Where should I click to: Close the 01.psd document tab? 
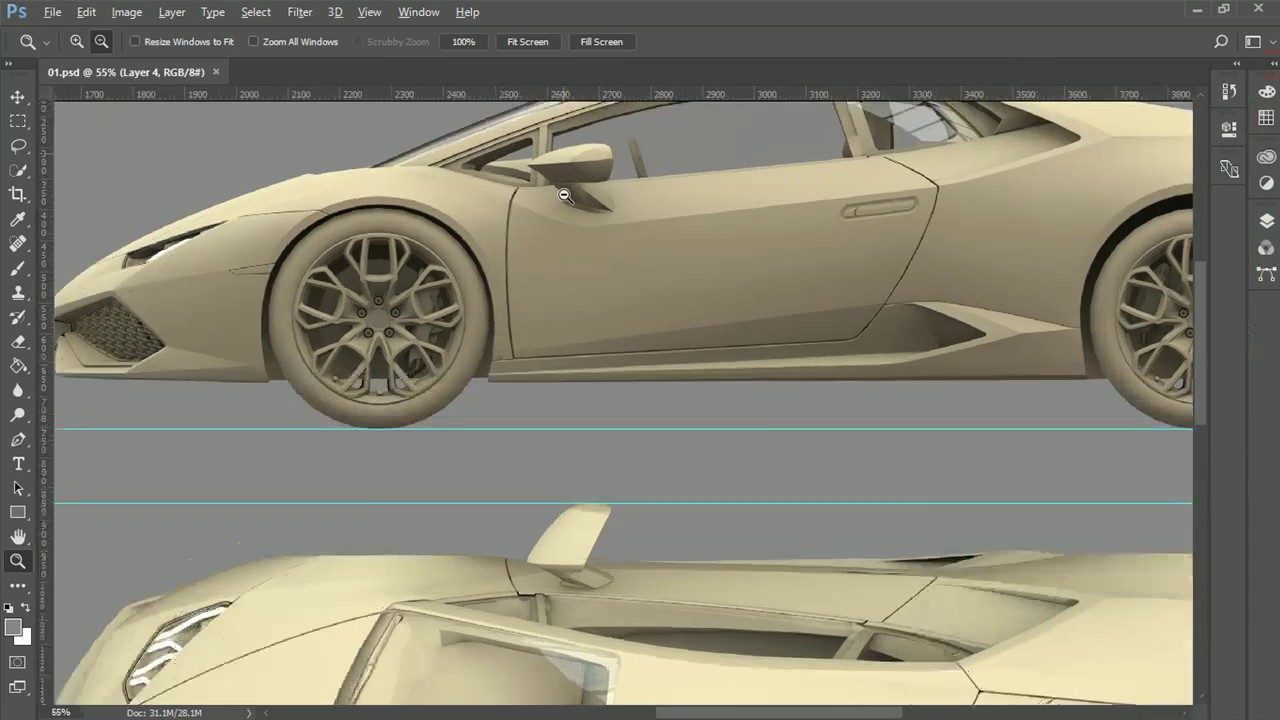[x=216, y=72]
